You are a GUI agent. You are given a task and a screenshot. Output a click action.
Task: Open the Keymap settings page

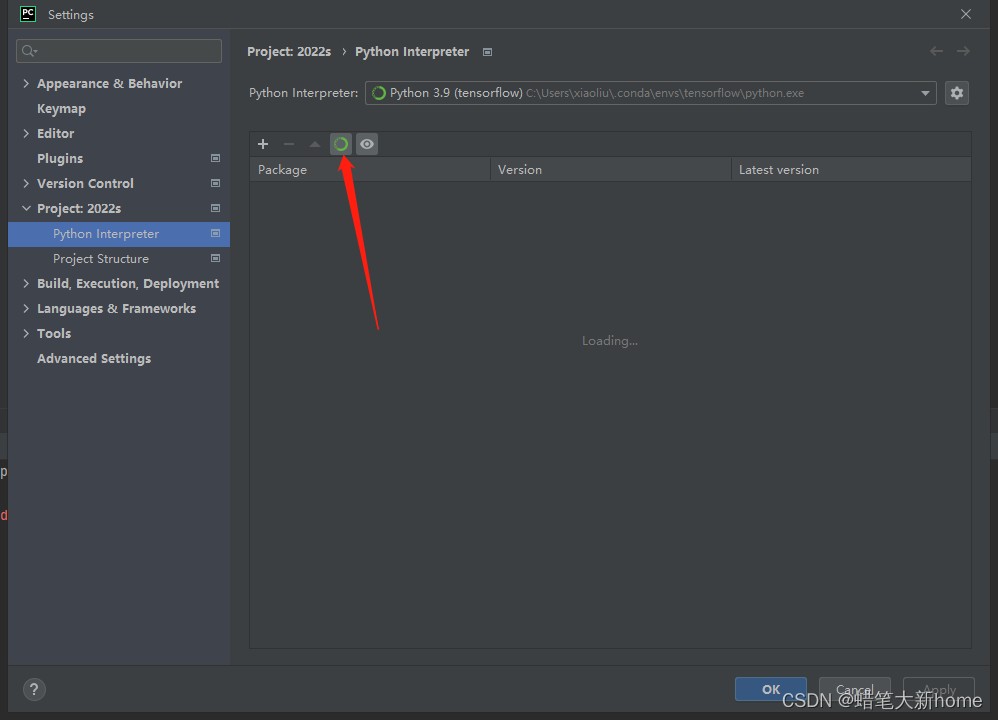(61, 109)
